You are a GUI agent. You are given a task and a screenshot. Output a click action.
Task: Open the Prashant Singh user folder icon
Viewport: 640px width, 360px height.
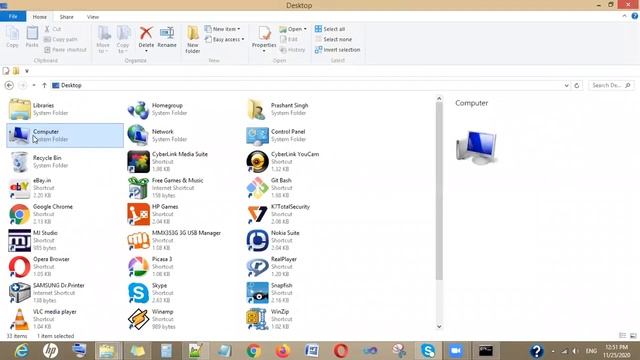(257, 109)
